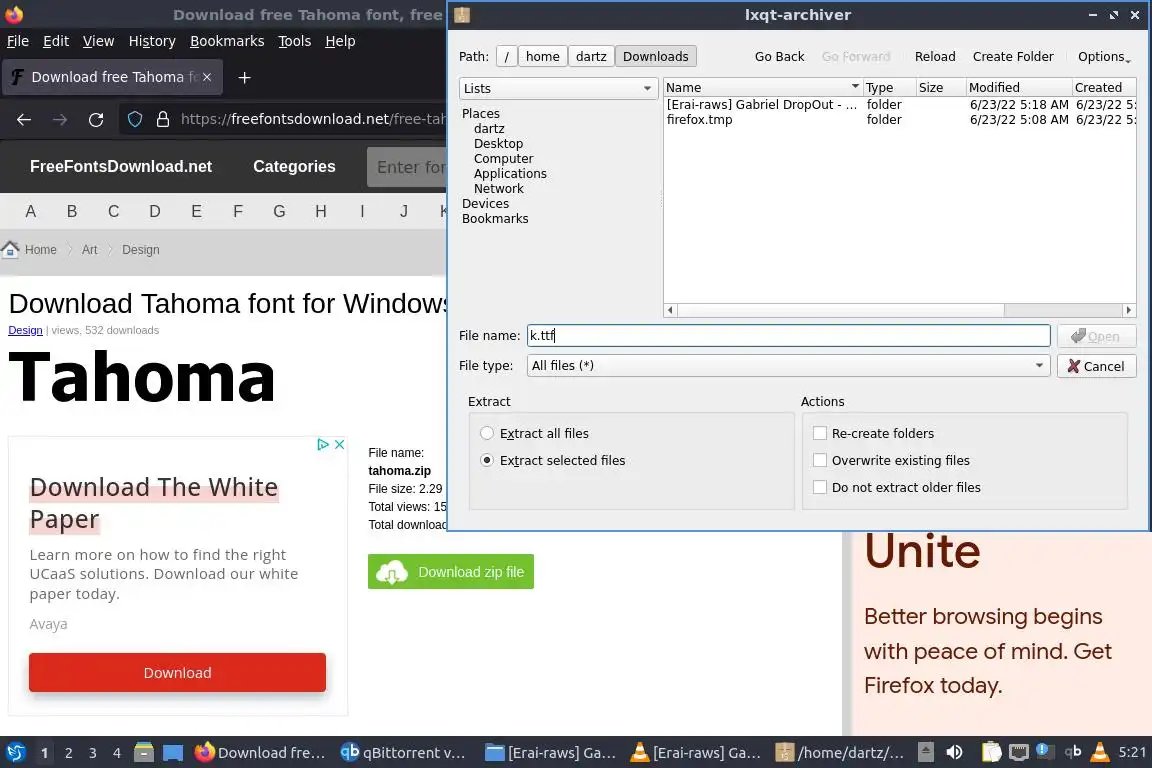Switch to qBittorrent taskbar entry

(404, 752)
